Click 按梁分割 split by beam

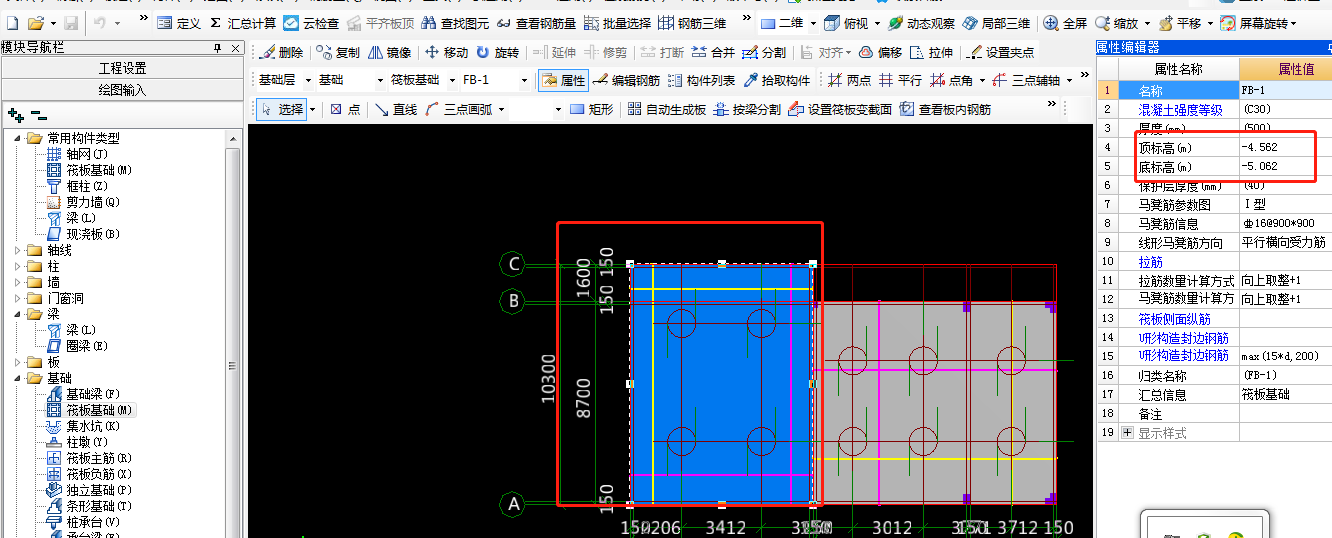(748, 110)
